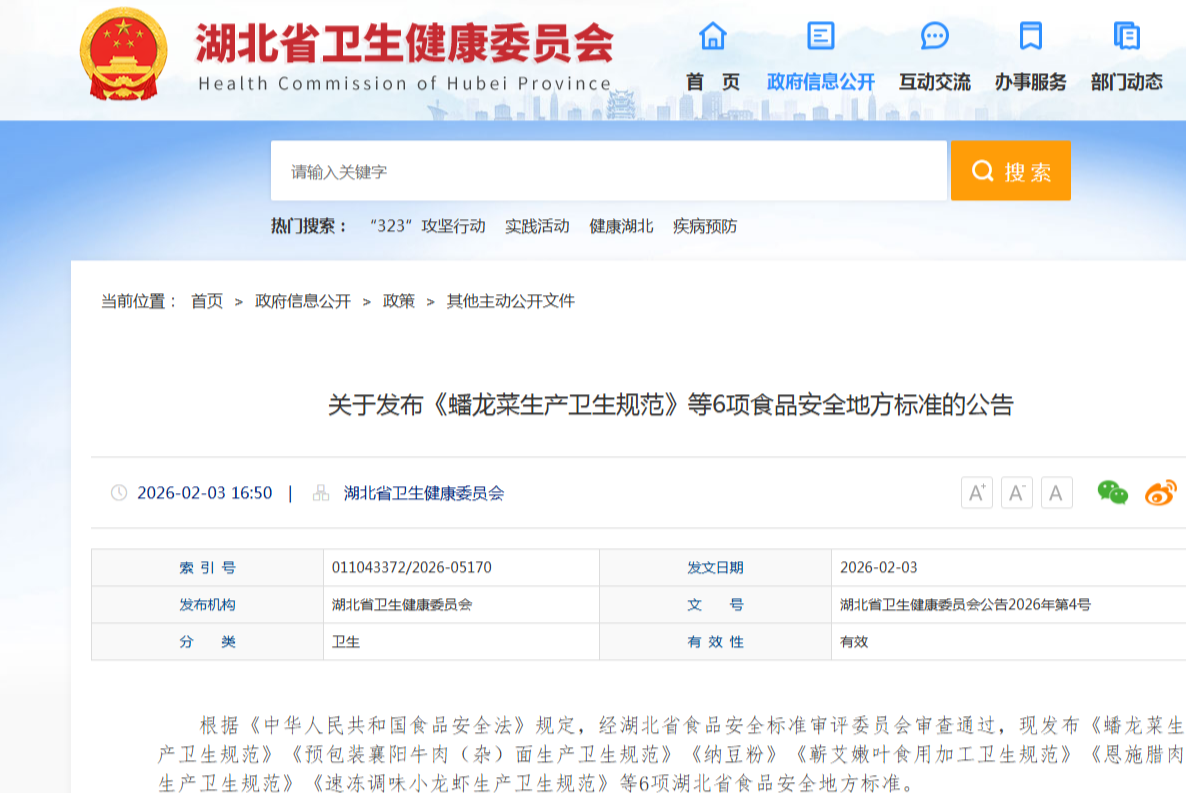Screen dimensions: 1186x793
Task: Select hot search term 健康湖北
Action: [x=621, y=226]
